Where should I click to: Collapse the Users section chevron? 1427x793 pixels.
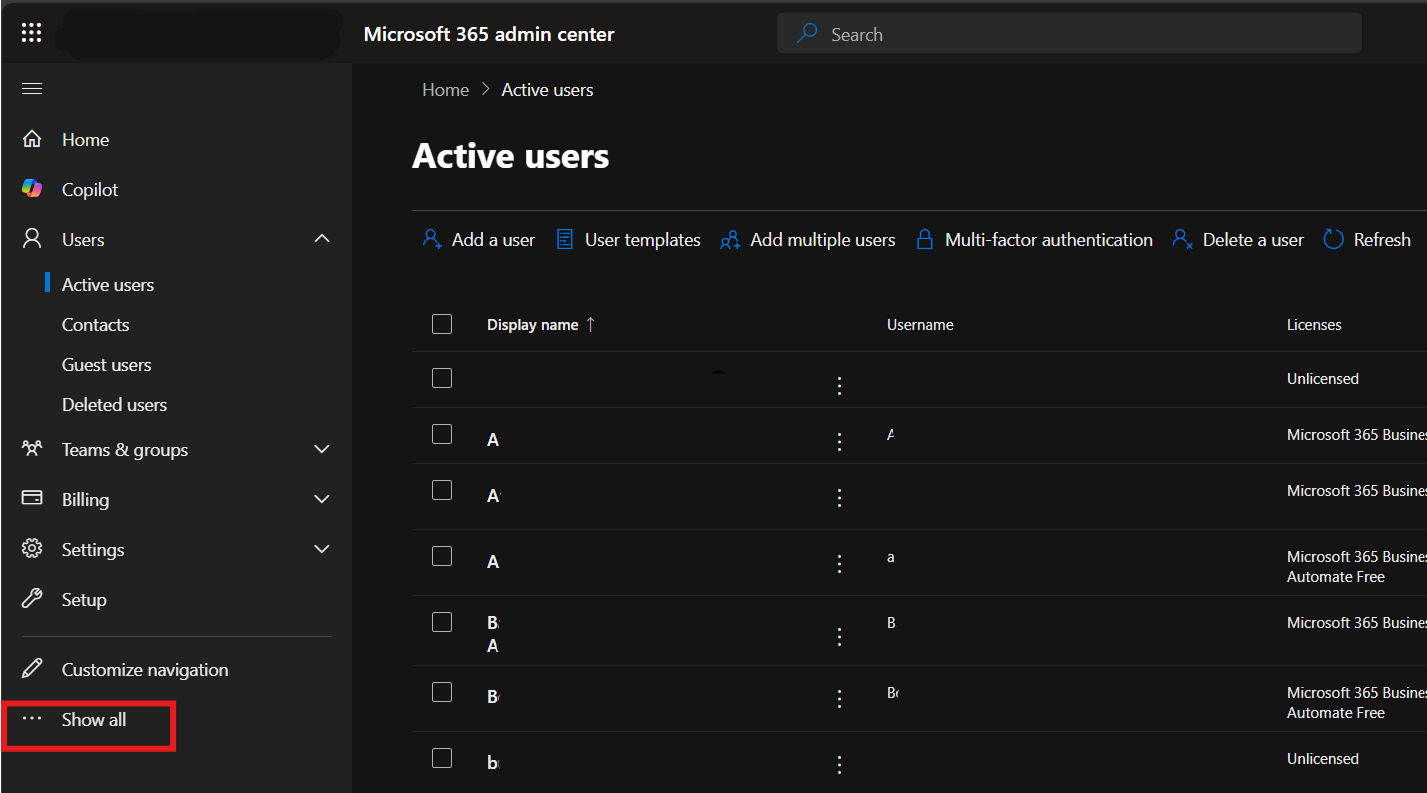coord(322,239)
